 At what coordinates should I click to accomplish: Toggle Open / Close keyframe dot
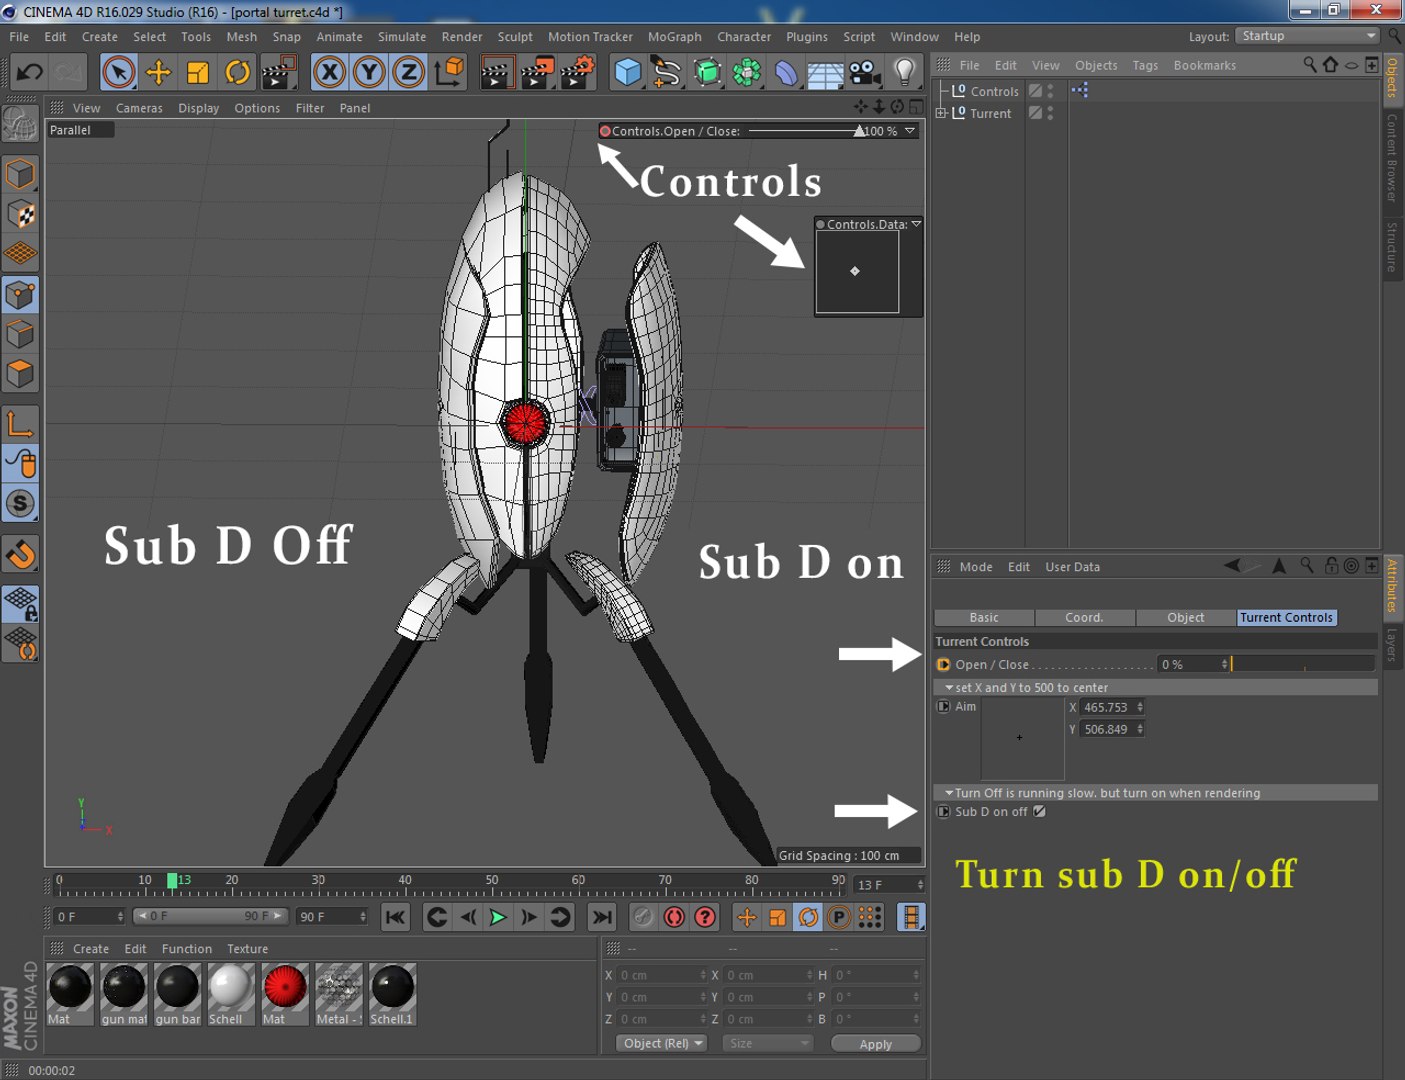pyautogui.click(x=943, y=665)
